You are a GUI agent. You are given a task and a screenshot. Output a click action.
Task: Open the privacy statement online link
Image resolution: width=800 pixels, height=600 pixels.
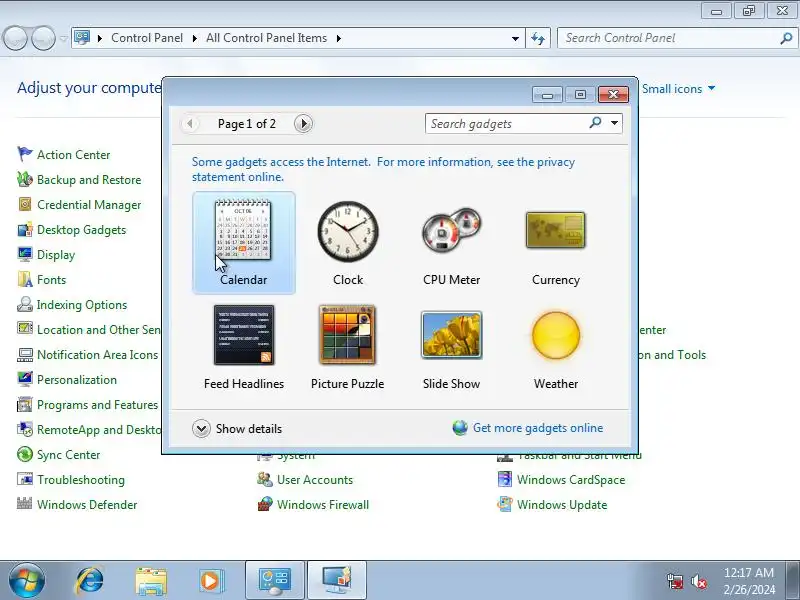383,169
